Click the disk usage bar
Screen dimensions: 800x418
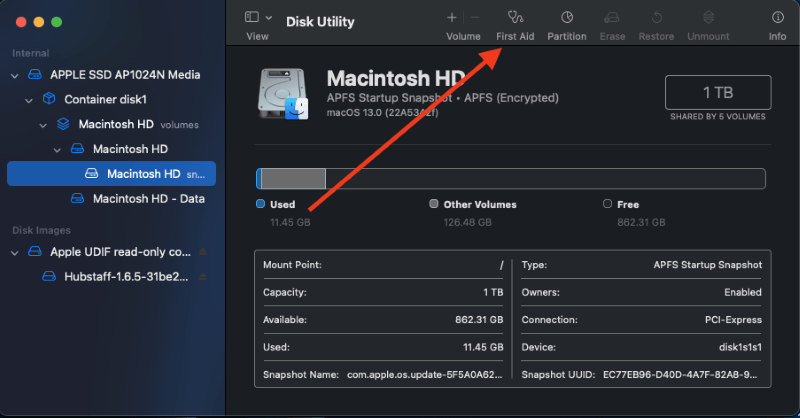point(510,179)
